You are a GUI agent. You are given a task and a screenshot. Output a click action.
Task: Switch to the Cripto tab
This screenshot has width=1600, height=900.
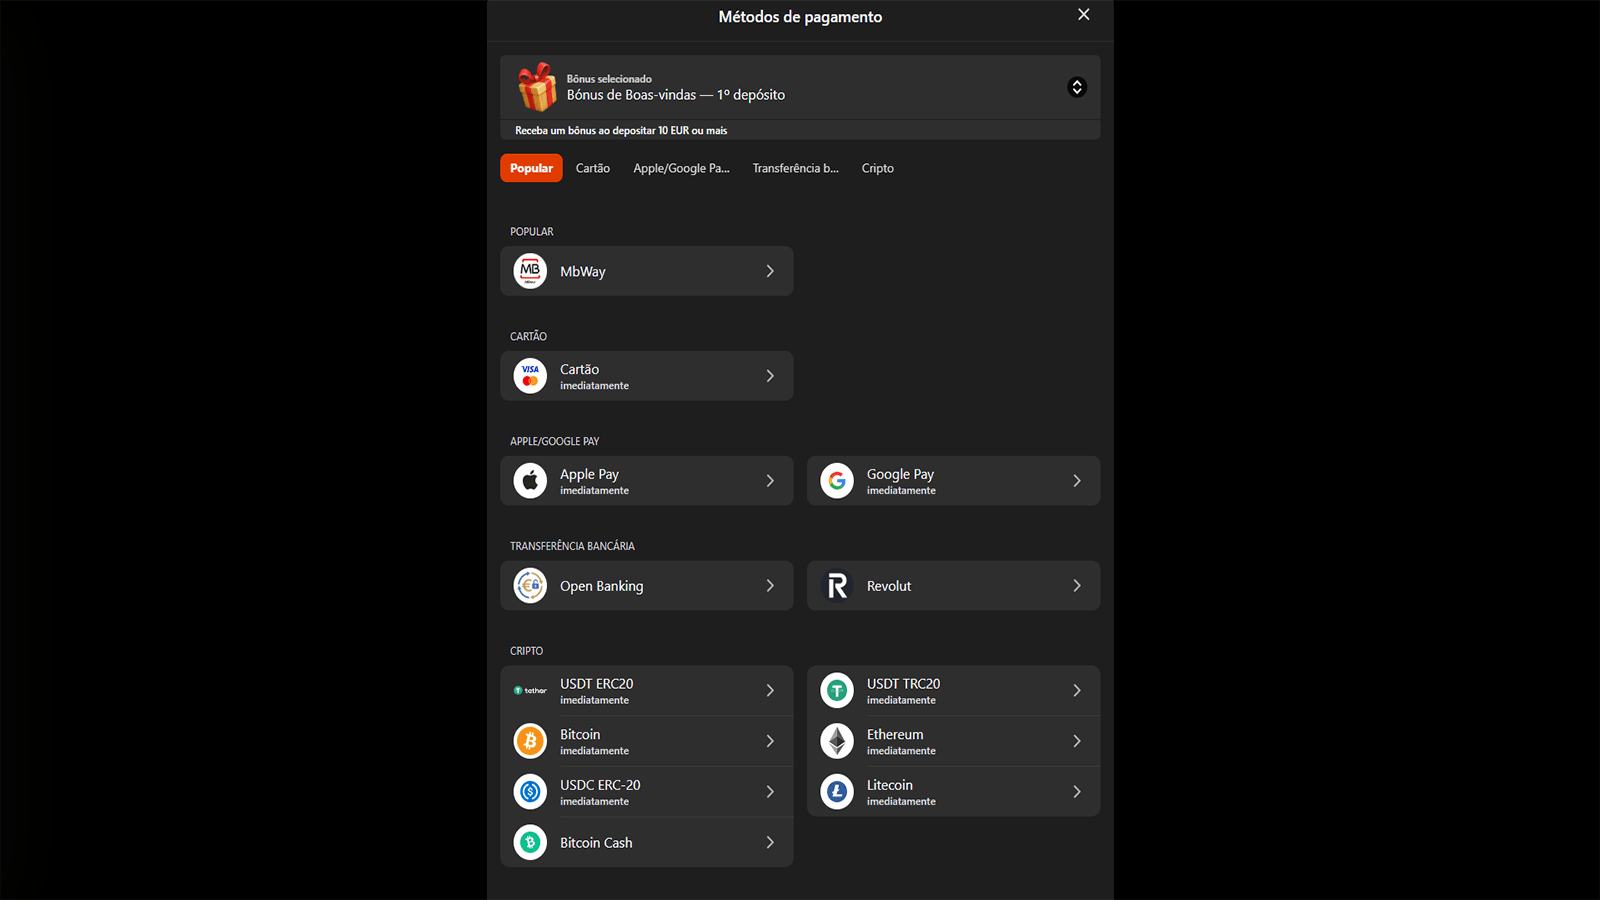point(878,168)
